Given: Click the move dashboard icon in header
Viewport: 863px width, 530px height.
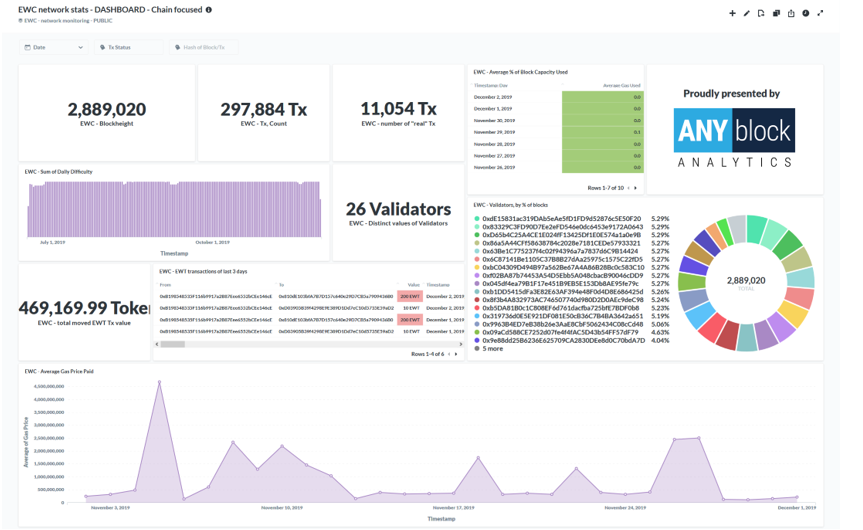Looking at the screenshot, I should (x=761, y=13).
